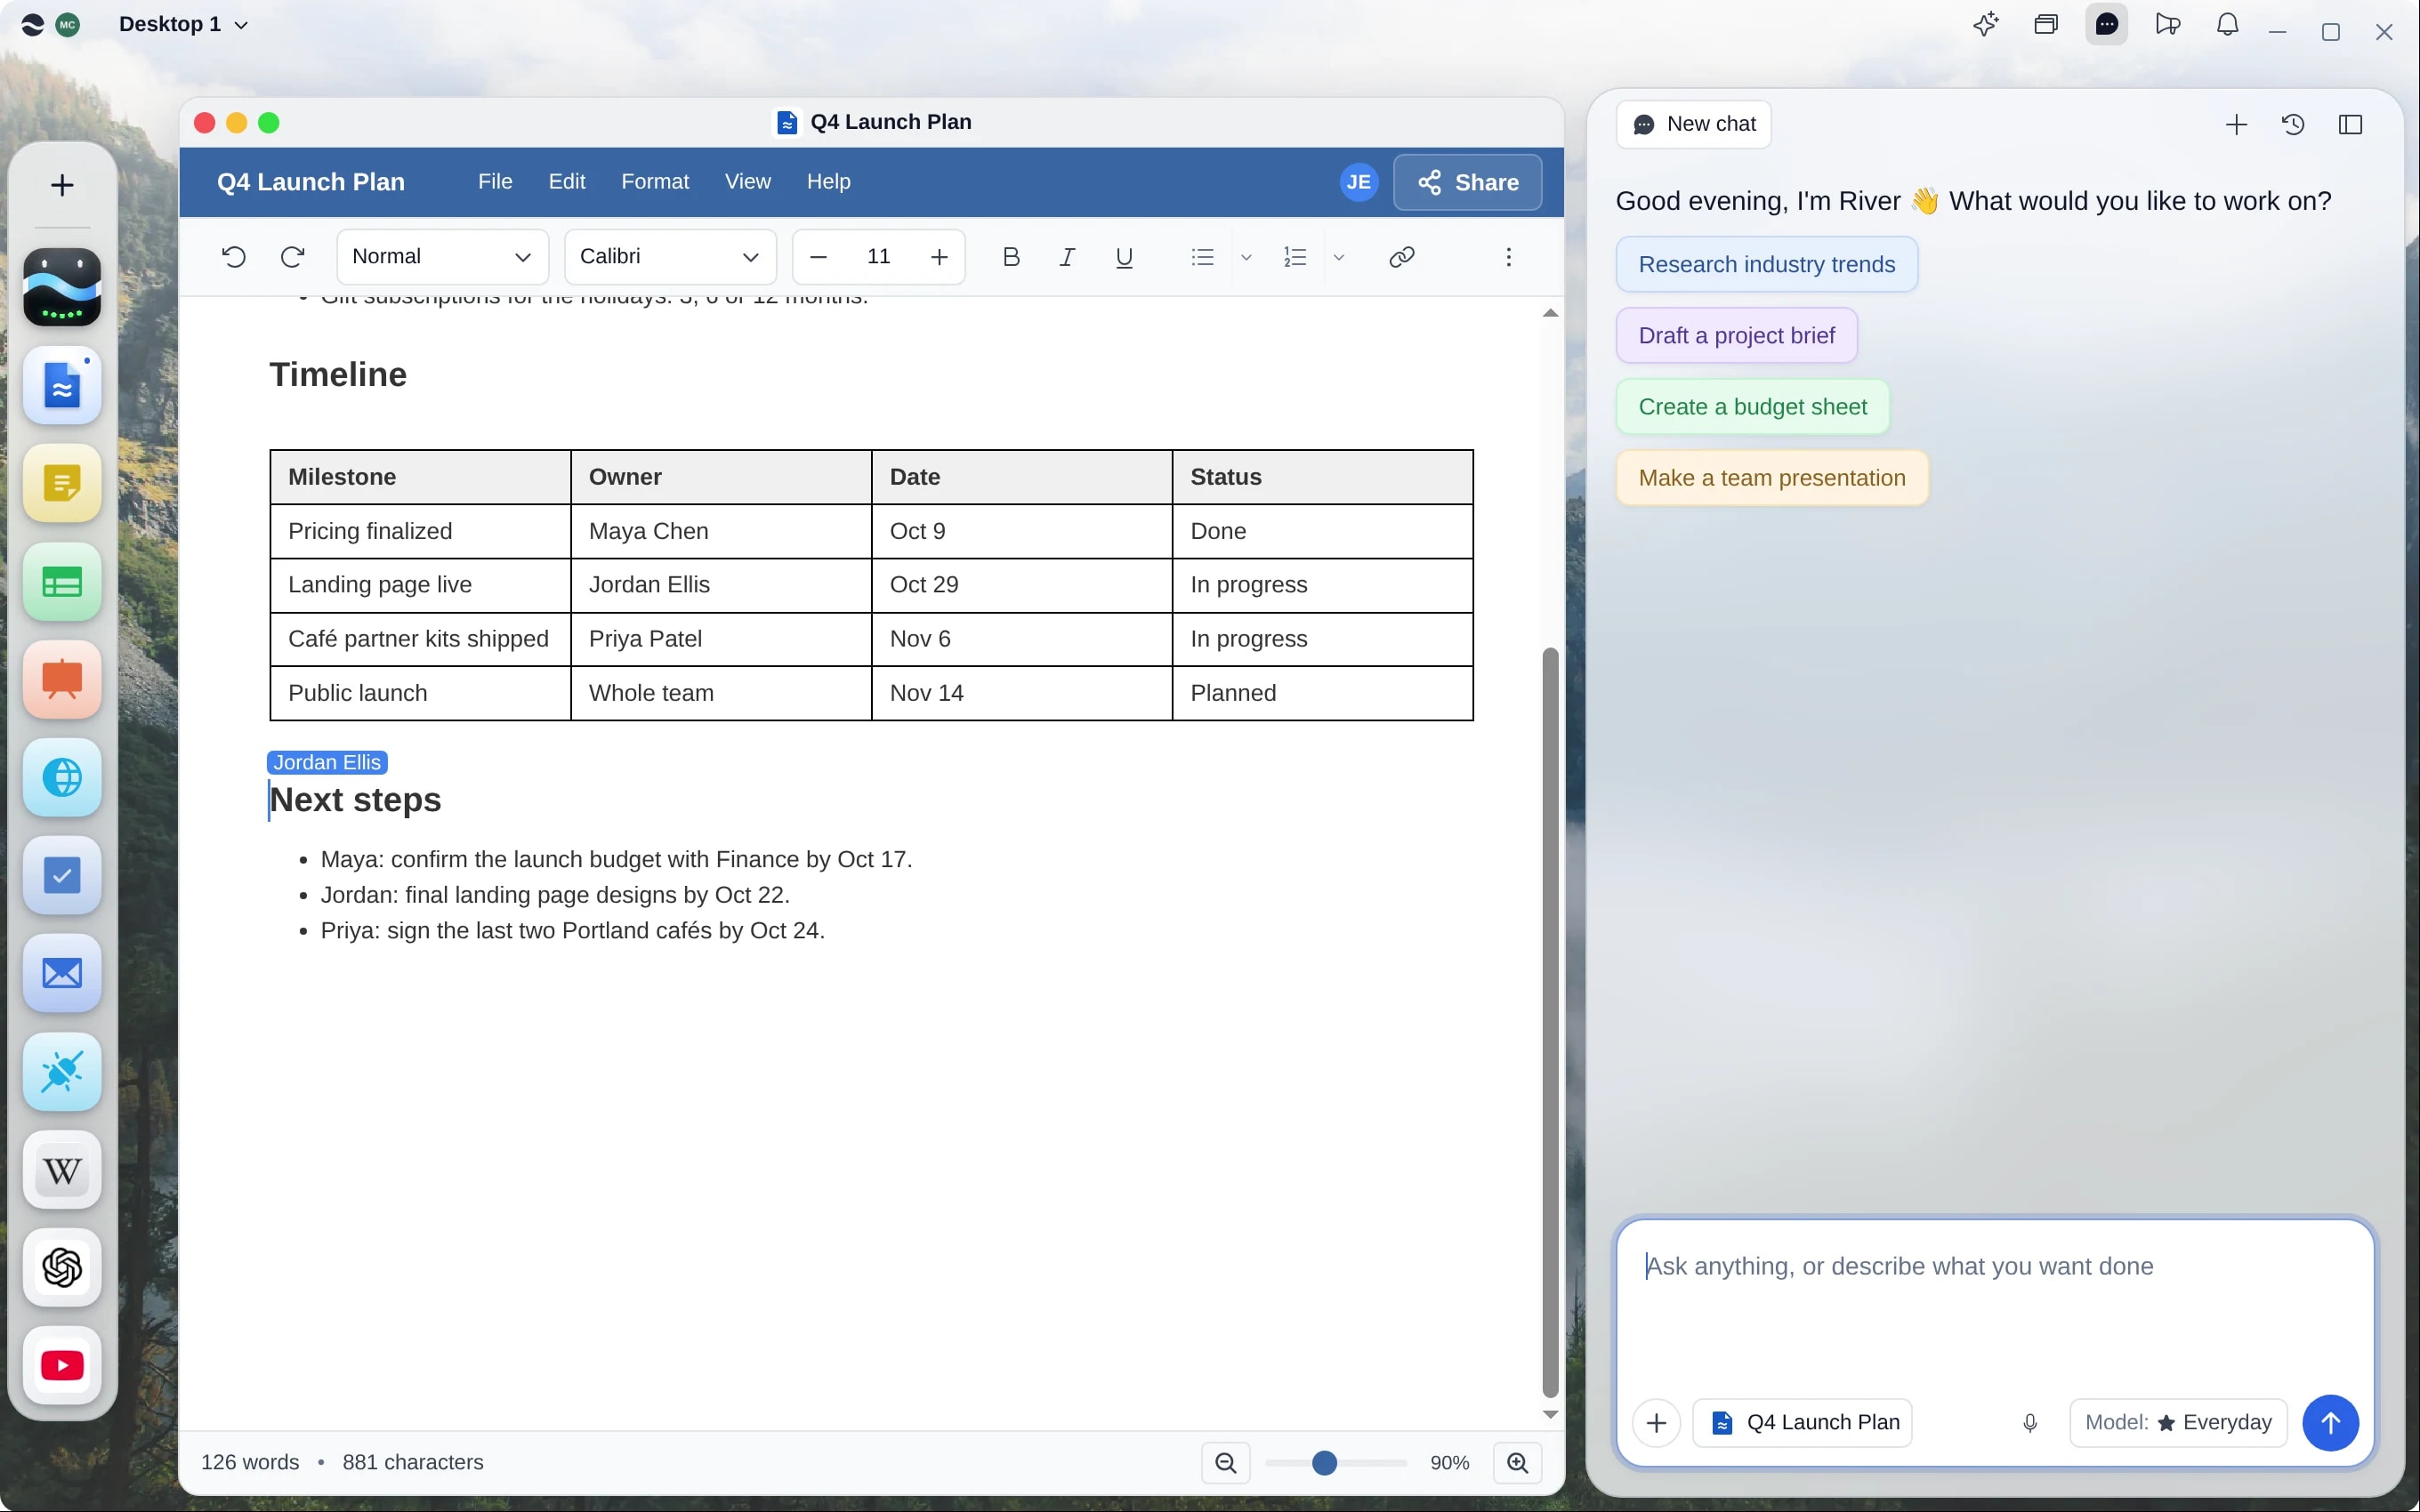Toggle Underline formatting
This screenshot has width=2420, height=1512.
[x=1124, y=257]
